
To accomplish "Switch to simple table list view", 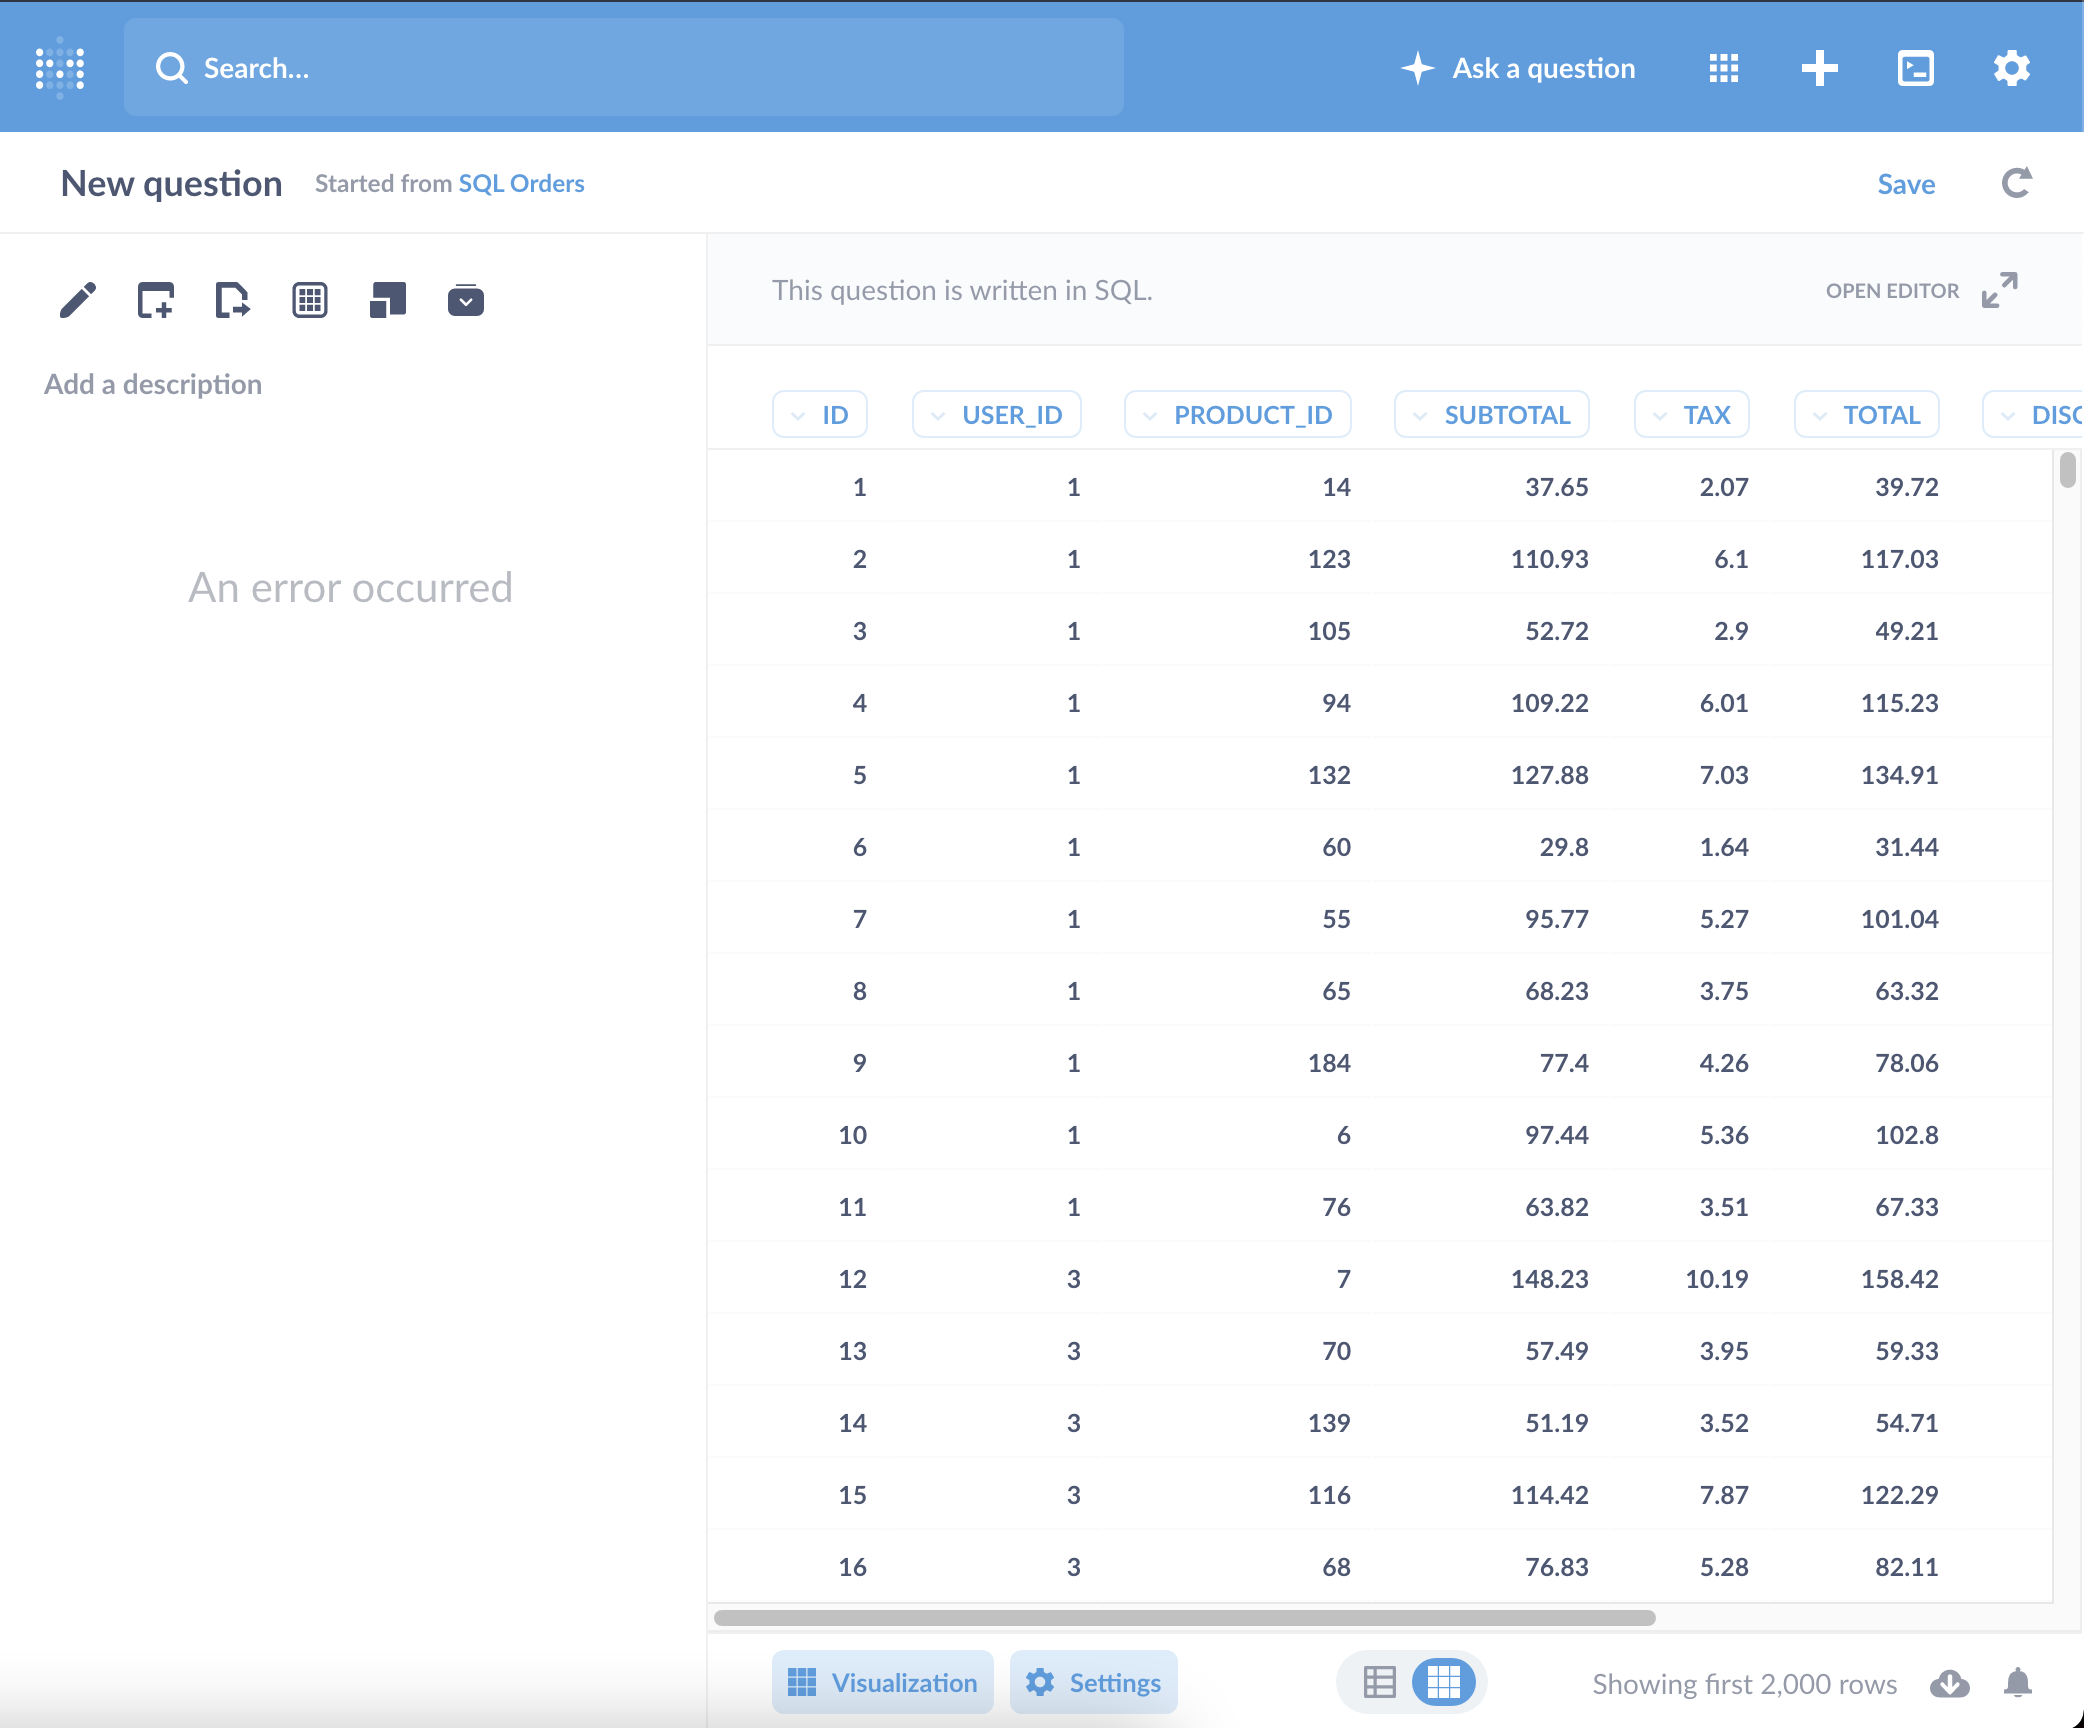I will pyautogui.click(x=1380, y=1682).
